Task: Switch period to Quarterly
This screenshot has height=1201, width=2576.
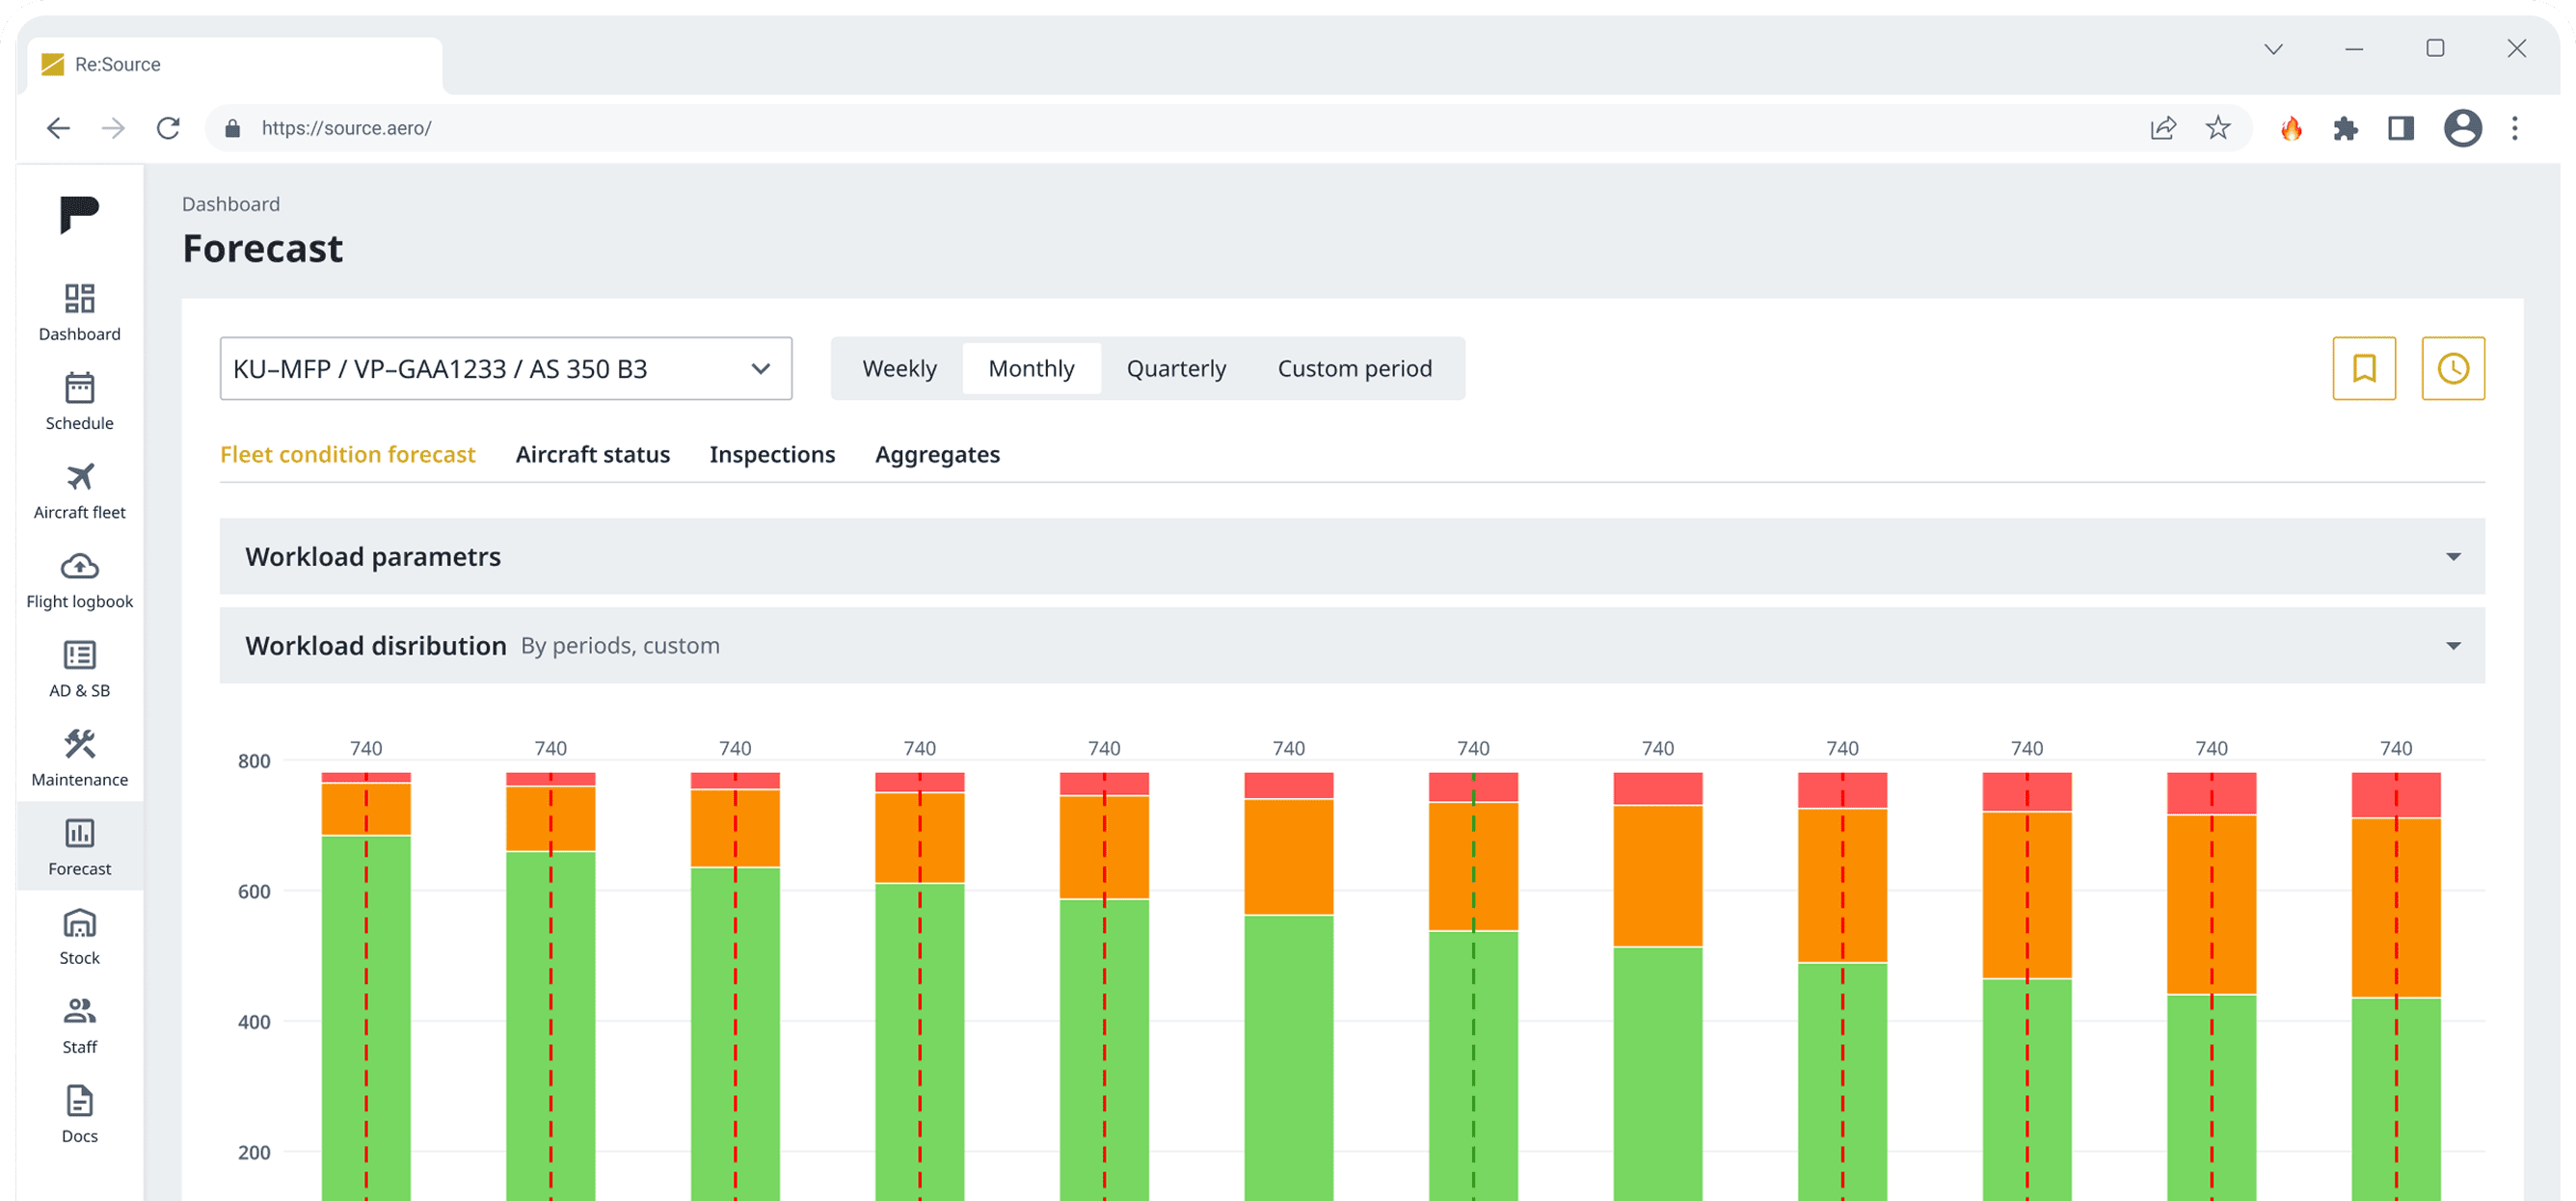Action: pyautogui.click(x=1176, y=368)
